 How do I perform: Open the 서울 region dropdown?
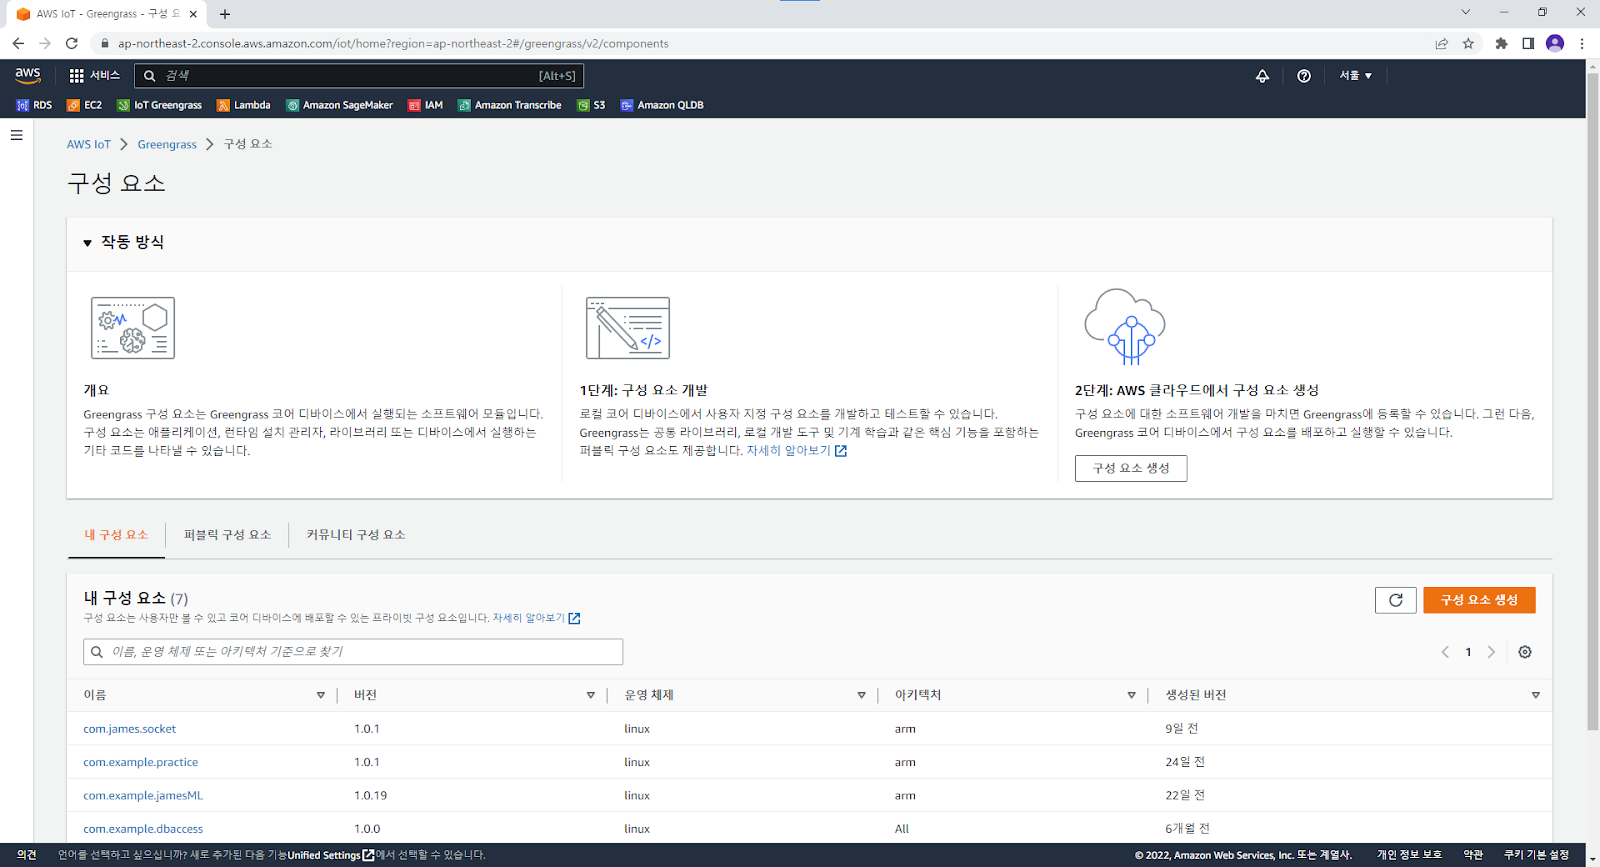coord(1355,75)
